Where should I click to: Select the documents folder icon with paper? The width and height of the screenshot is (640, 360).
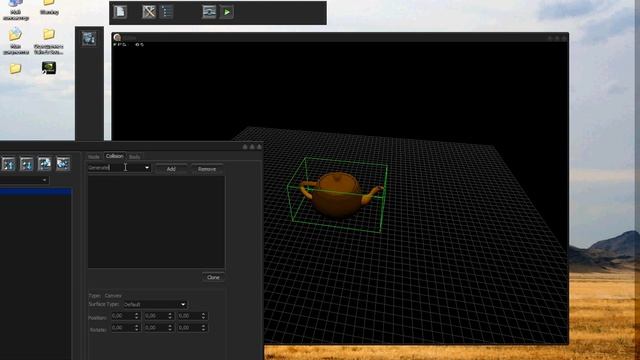click(x=16, y=34)
